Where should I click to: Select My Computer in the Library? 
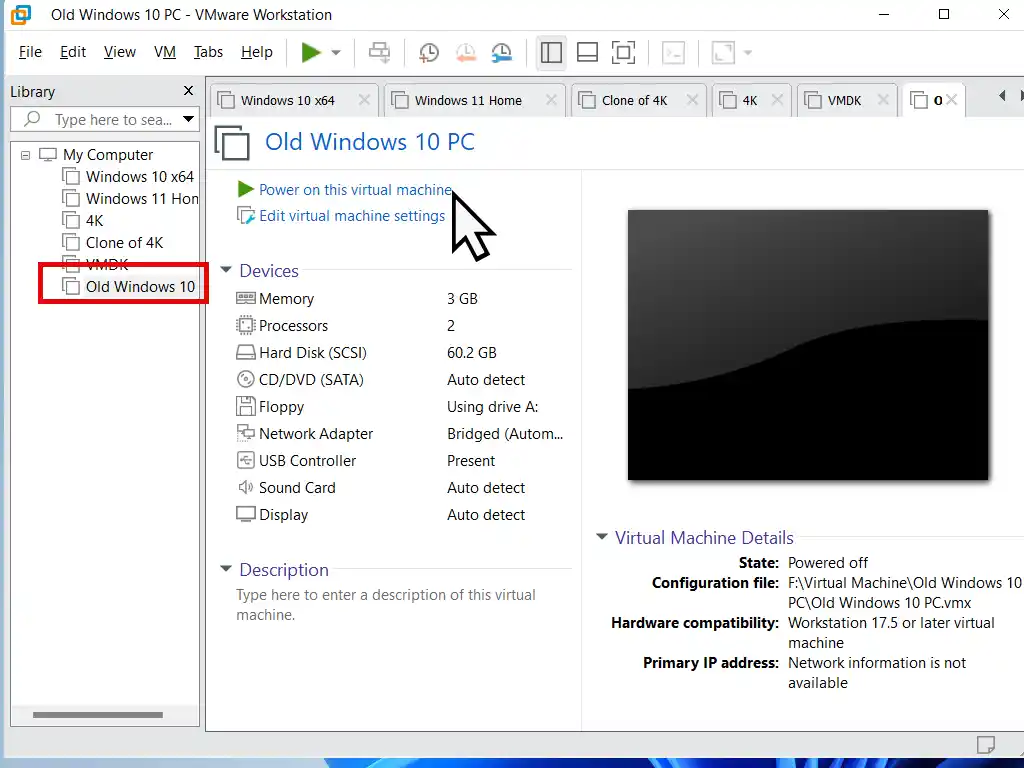pyautogui.click(x=108, y=155)
